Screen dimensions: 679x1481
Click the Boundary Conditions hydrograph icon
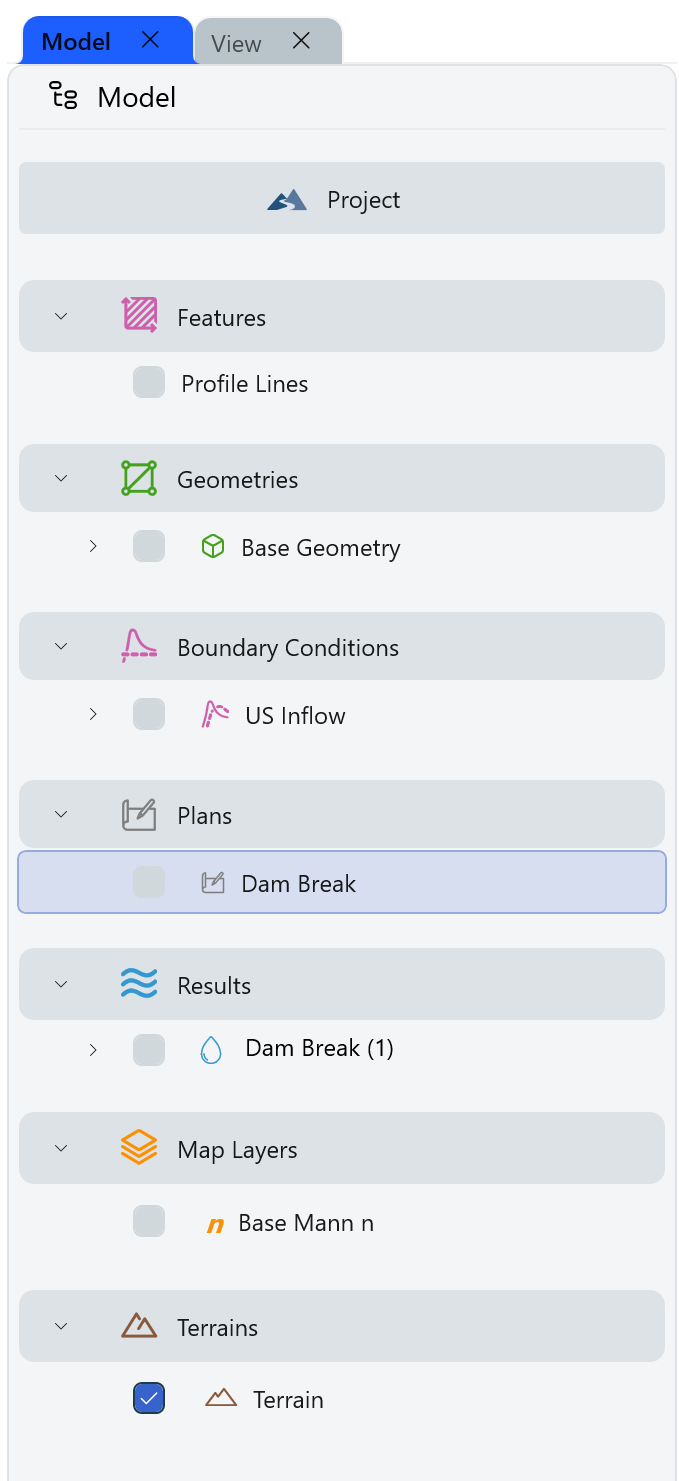pyautogui.click(x=139, y=646)
